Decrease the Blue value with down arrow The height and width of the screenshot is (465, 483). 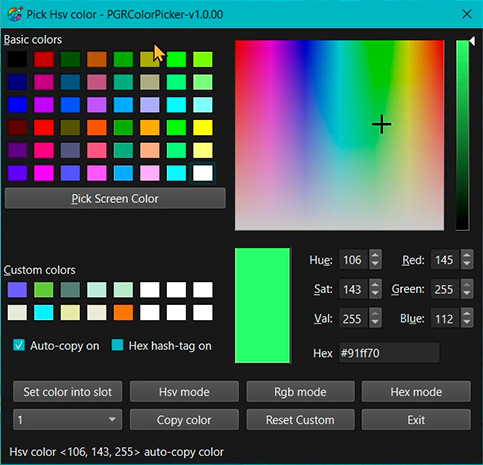tap(467, 323)
